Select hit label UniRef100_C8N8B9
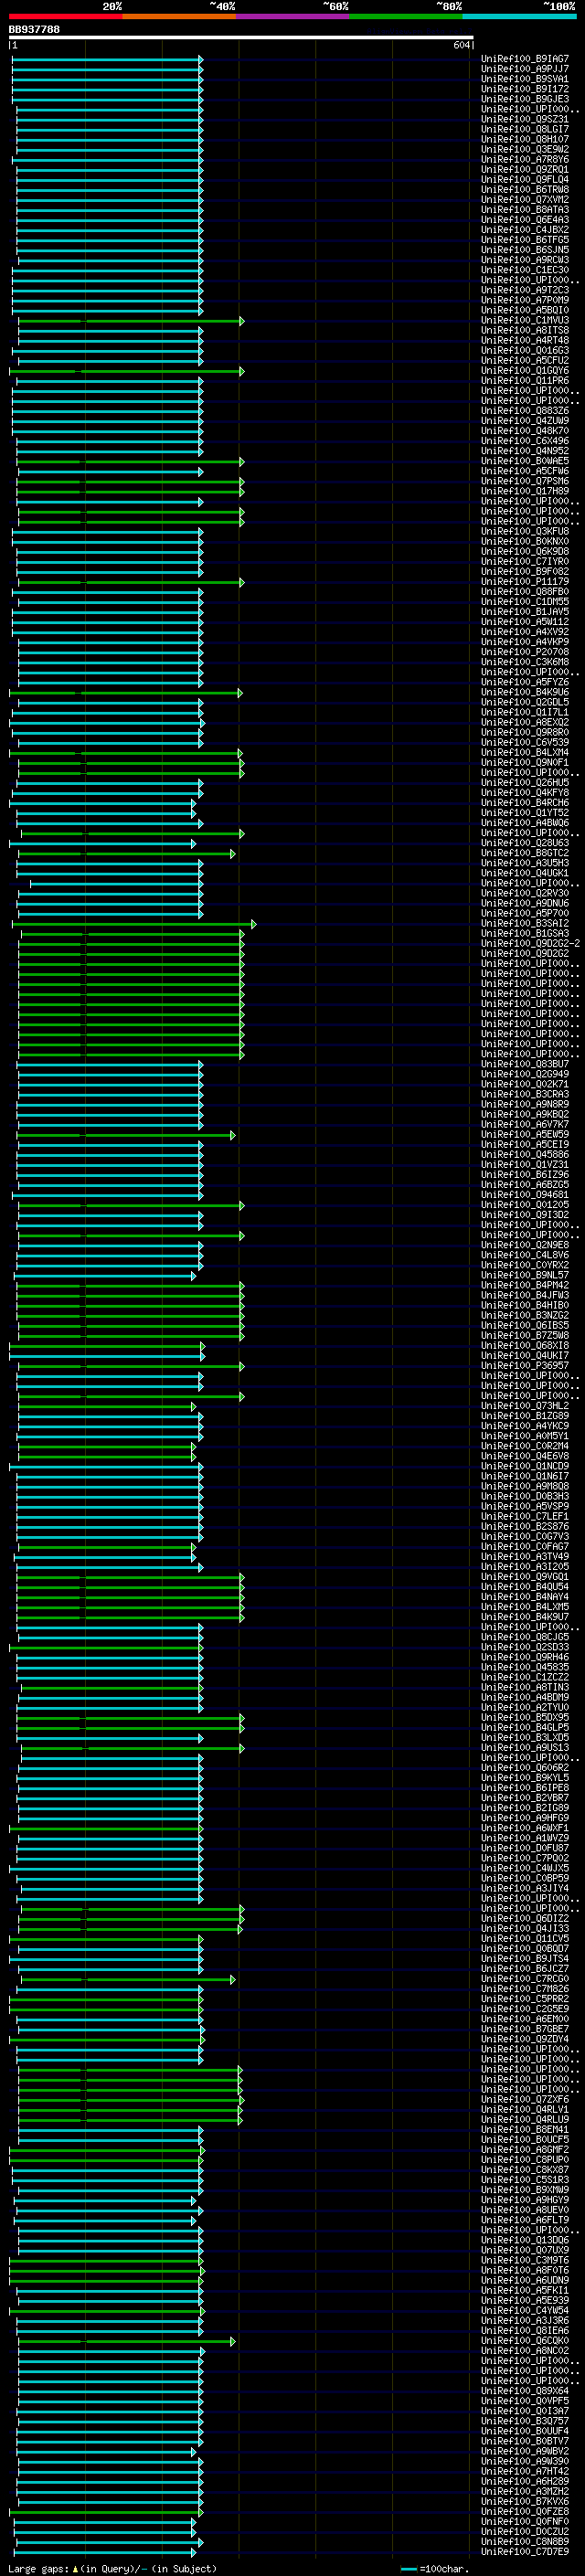Image resolution: width=585 pixels, height=2576 pixels. tap(525, 2541)
